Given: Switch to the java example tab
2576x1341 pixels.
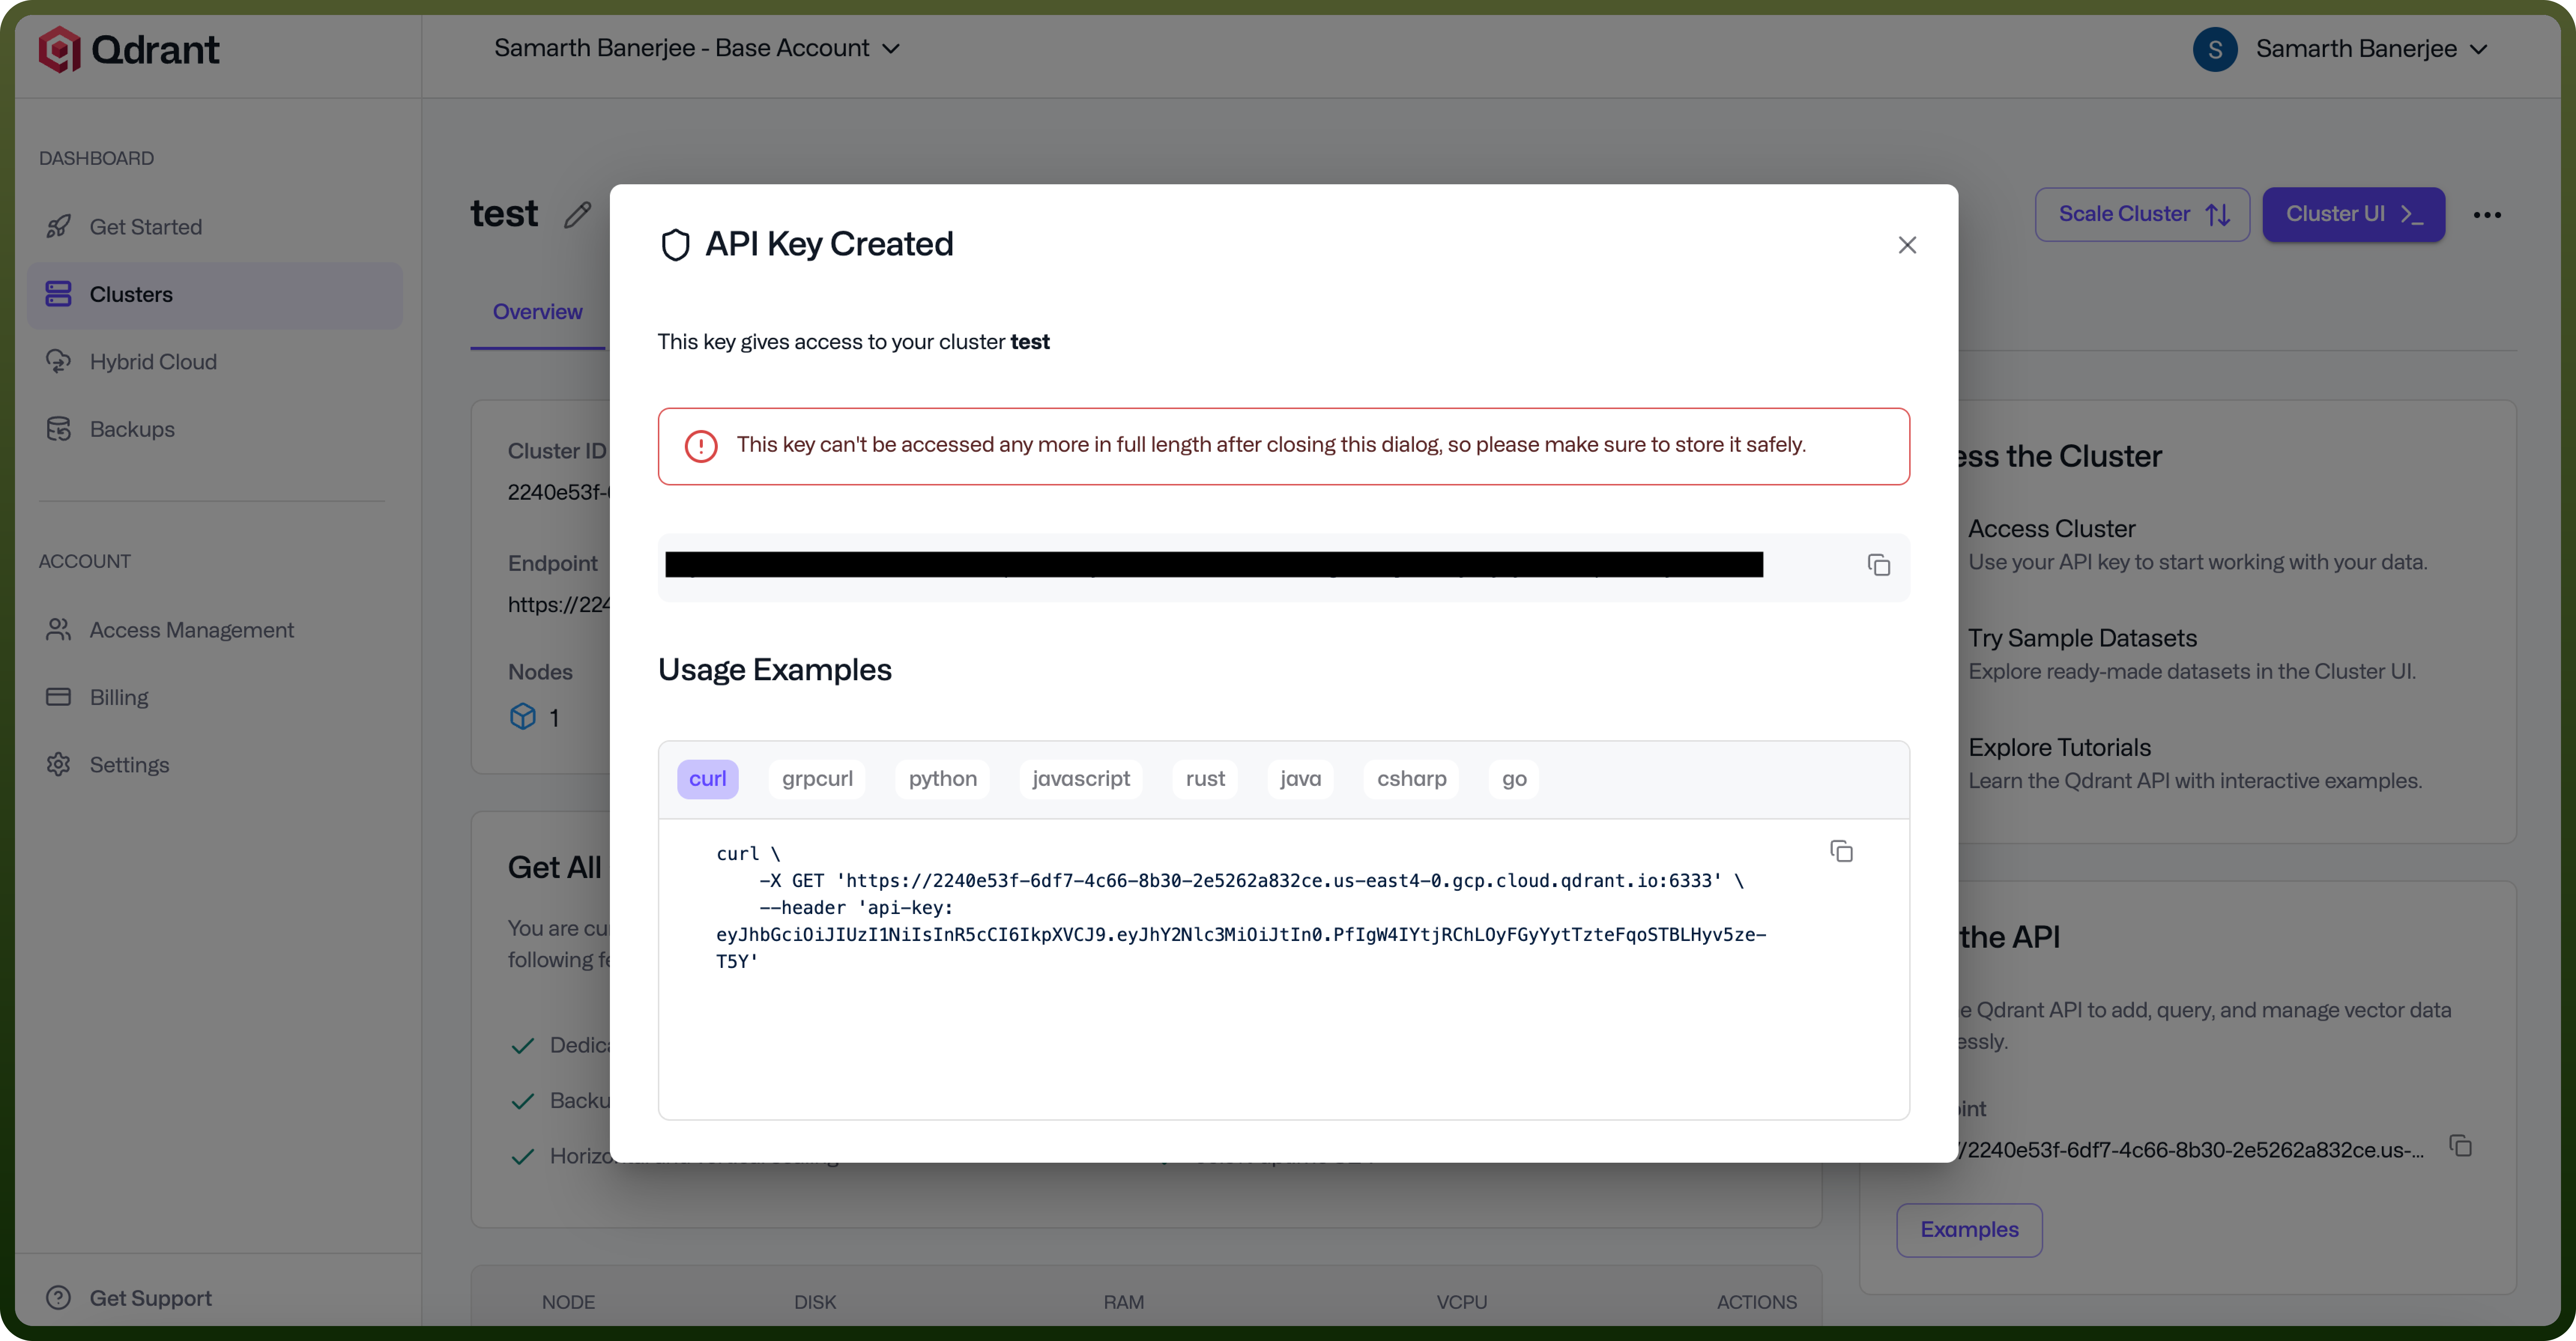Looking at the screenshot, I should (x=1300, y=779).
